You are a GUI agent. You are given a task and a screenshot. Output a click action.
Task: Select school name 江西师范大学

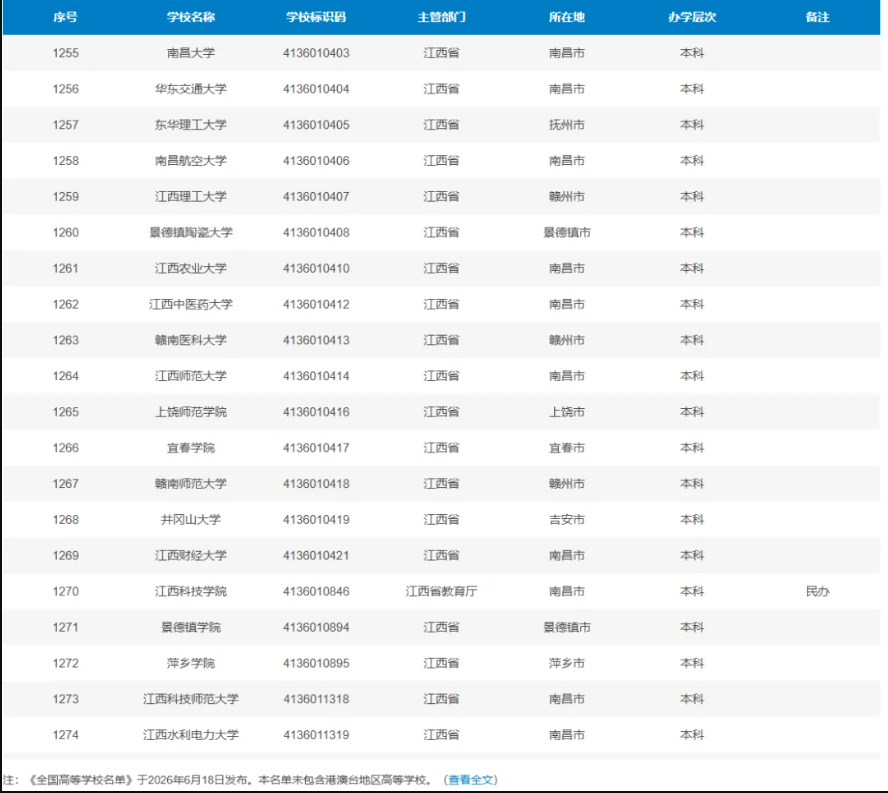point(191,376)
